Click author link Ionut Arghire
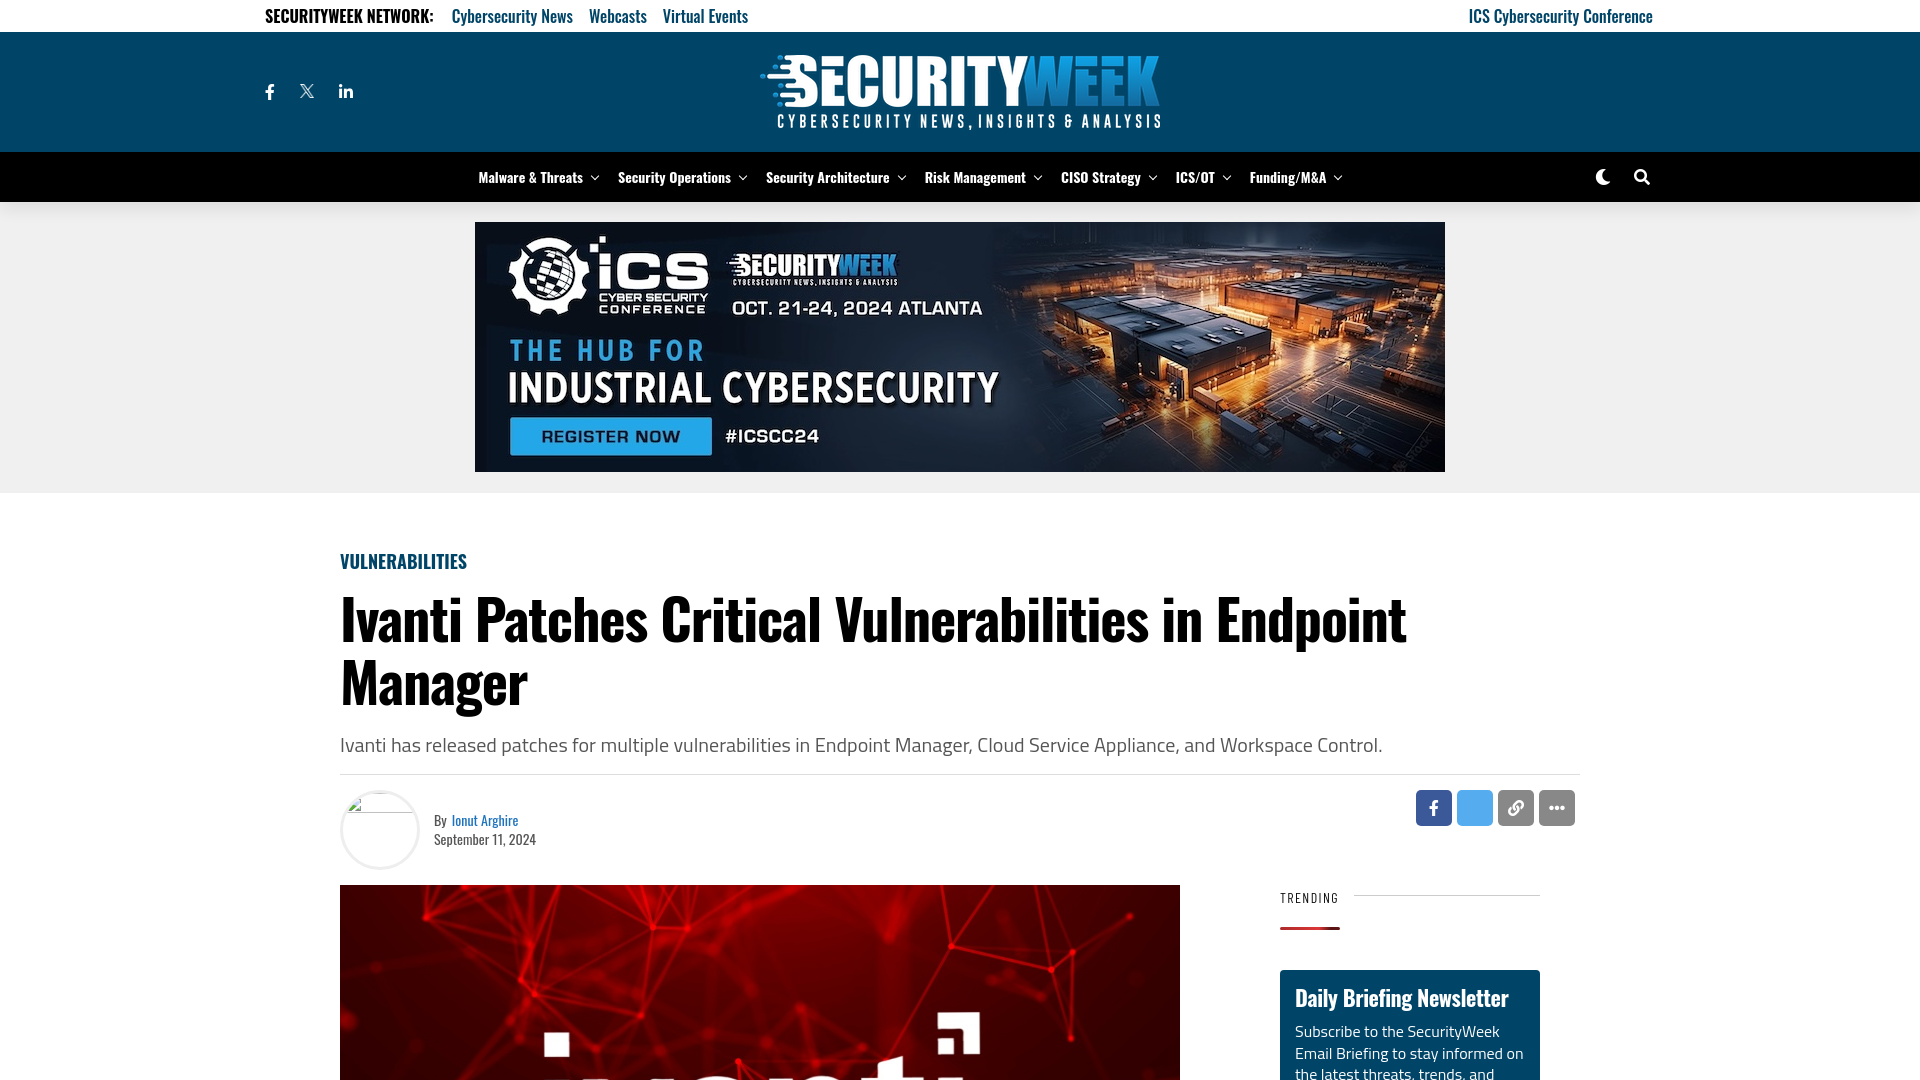This screenshot has width=1920, height=1080. coord(484,819)
